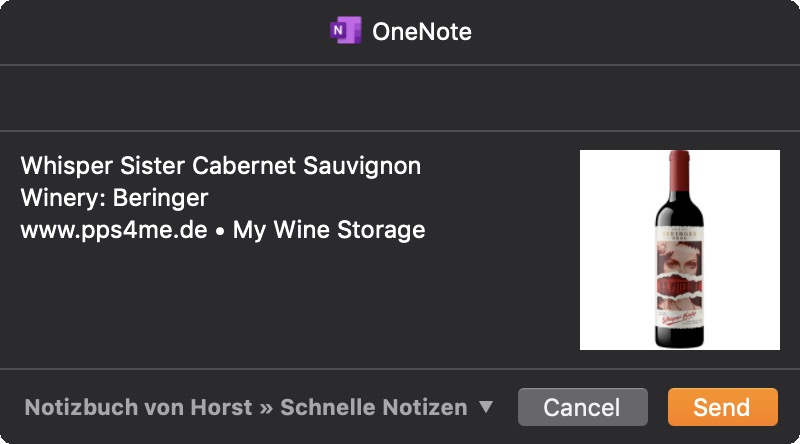This screenshot has width=800, height=444.
Task: Choose the Notizbuch von Horst notebook label
Action: click(x=138, y=407)
